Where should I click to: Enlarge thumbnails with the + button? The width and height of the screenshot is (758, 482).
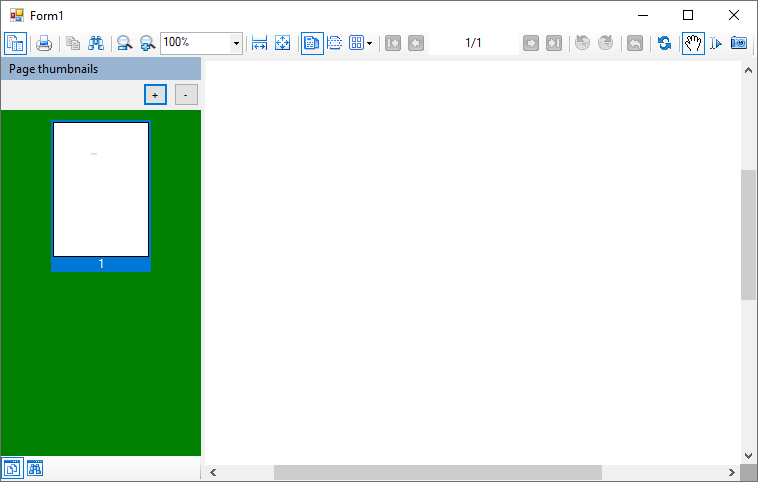tap(155, 95)
